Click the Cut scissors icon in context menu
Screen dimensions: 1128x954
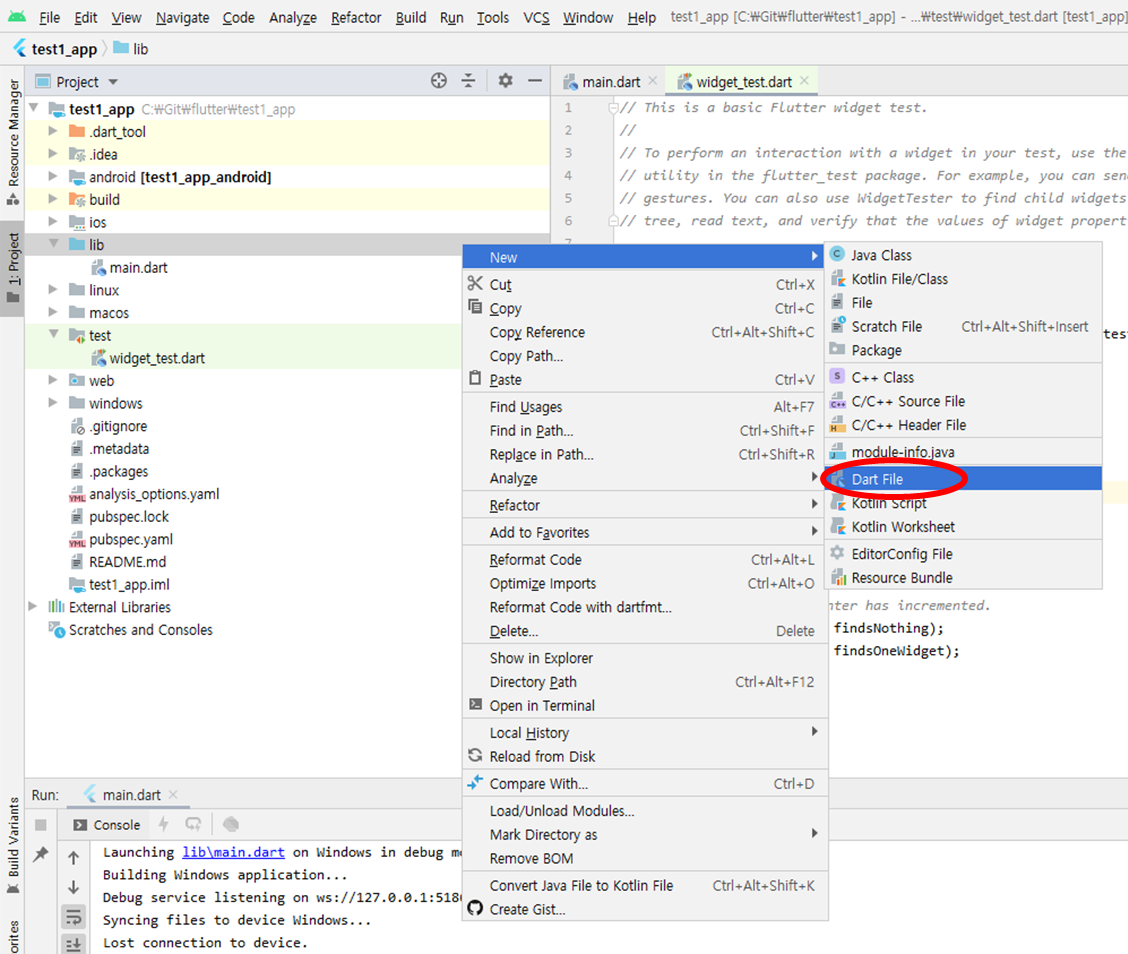click(475, 283)
